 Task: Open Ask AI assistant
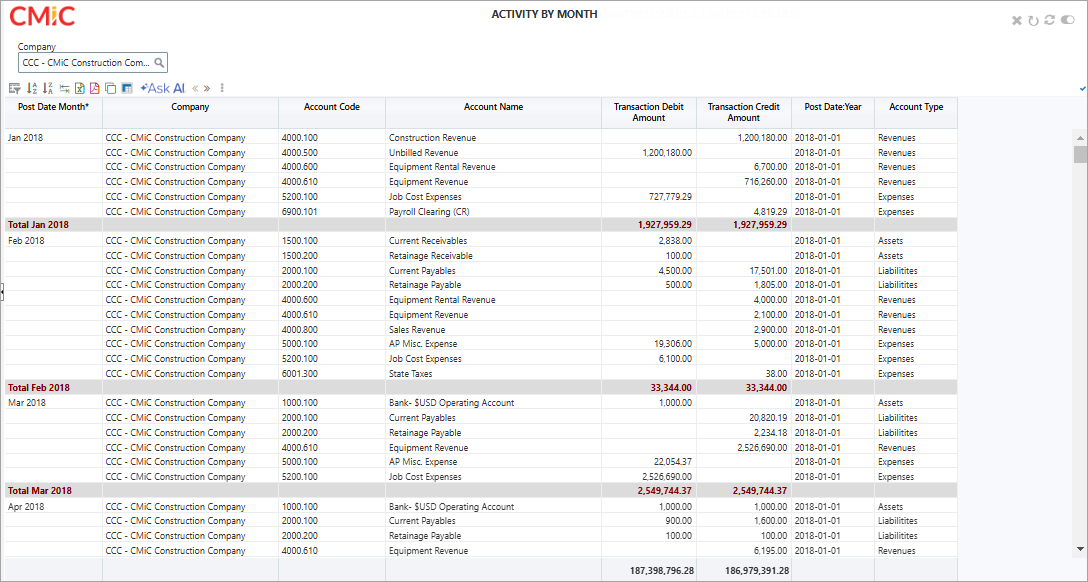162,88
